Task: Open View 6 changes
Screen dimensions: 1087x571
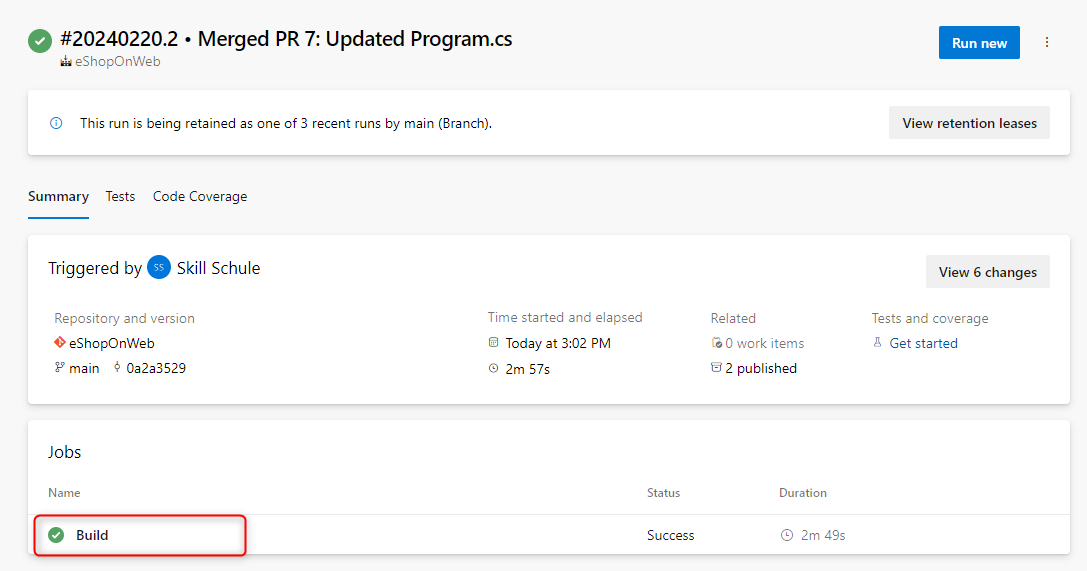Action: coord(987,272)
